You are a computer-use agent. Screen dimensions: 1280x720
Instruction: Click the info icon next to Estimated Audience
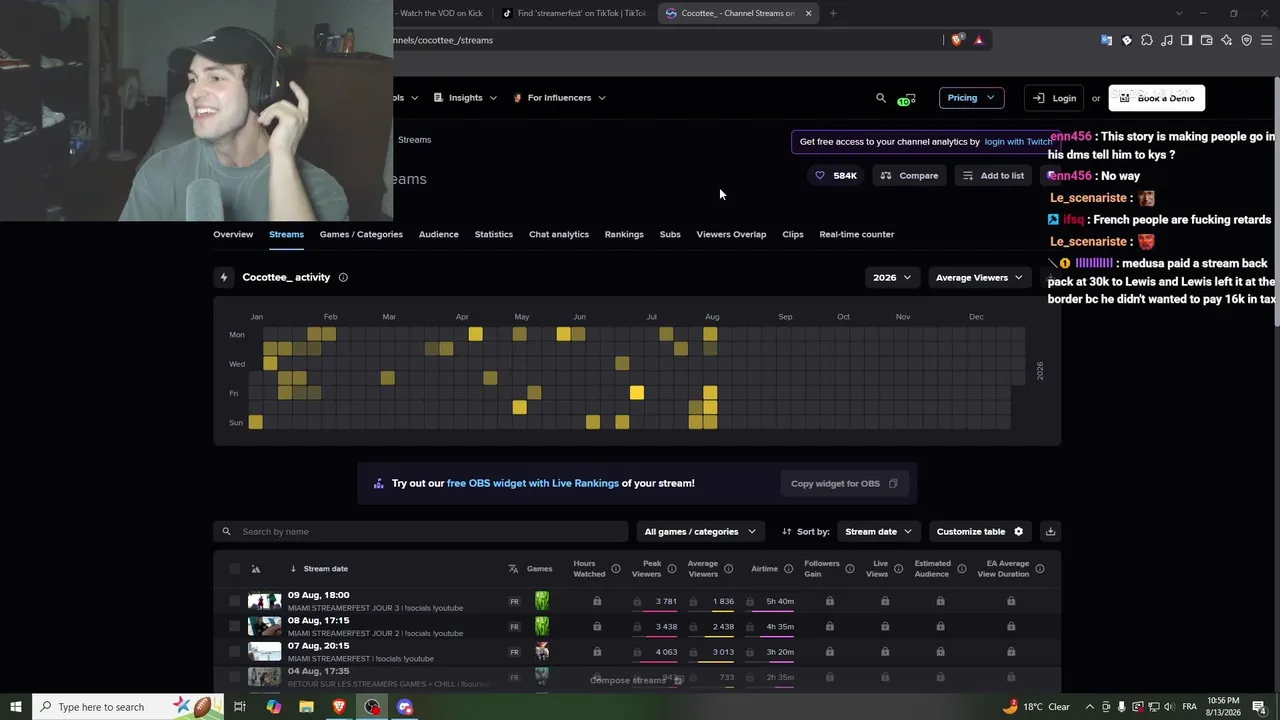pyautogui.click(x=961, y=569)
